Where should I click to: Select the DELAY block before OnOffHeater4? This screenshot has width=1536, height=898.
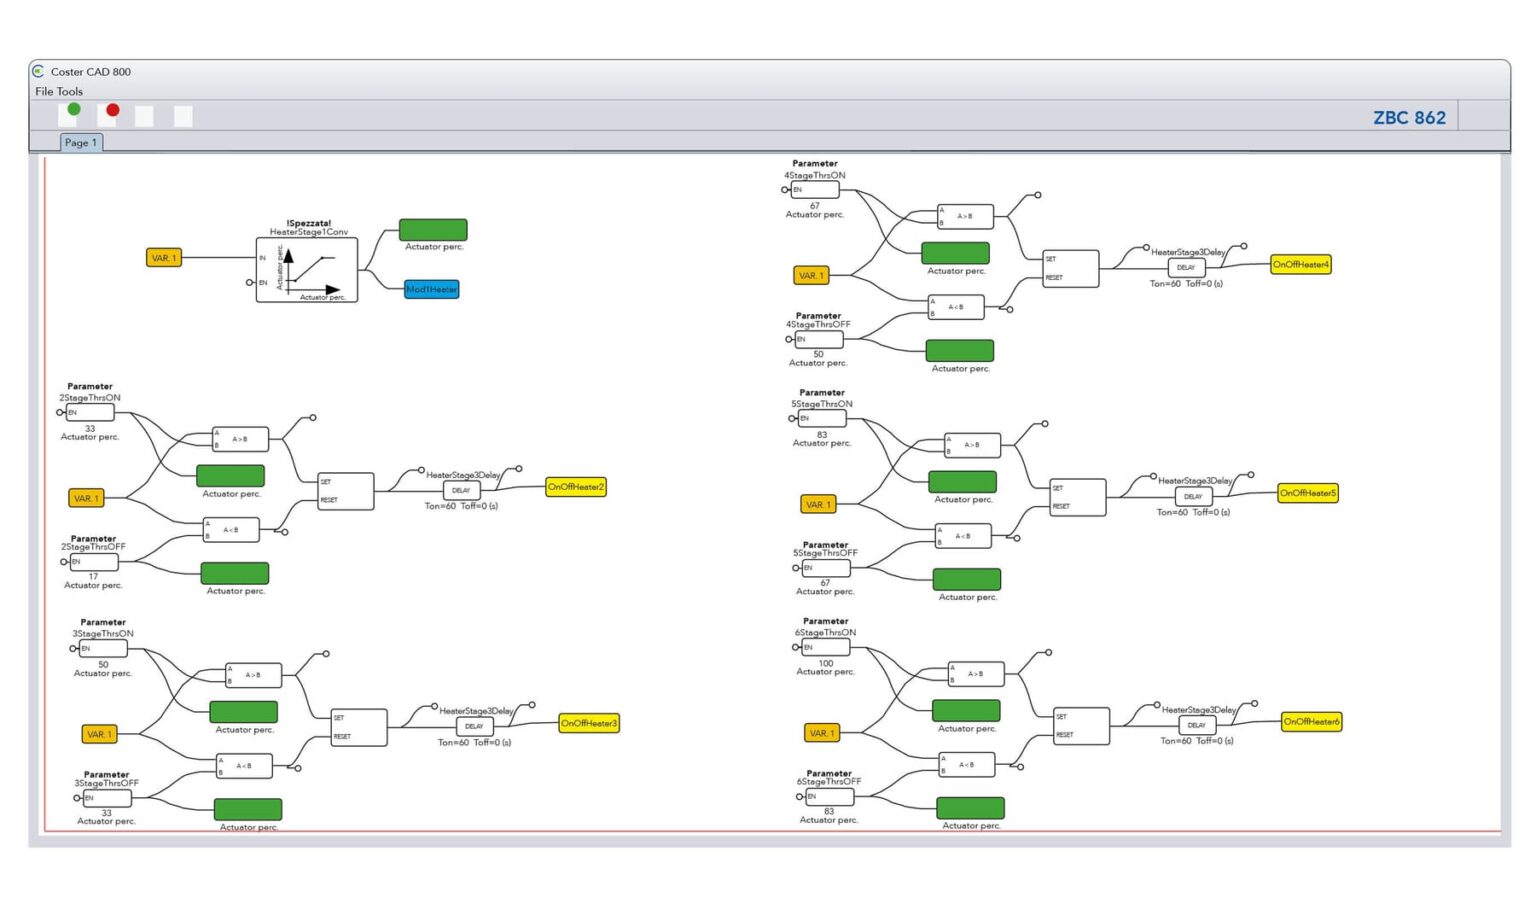point(1187,267)
